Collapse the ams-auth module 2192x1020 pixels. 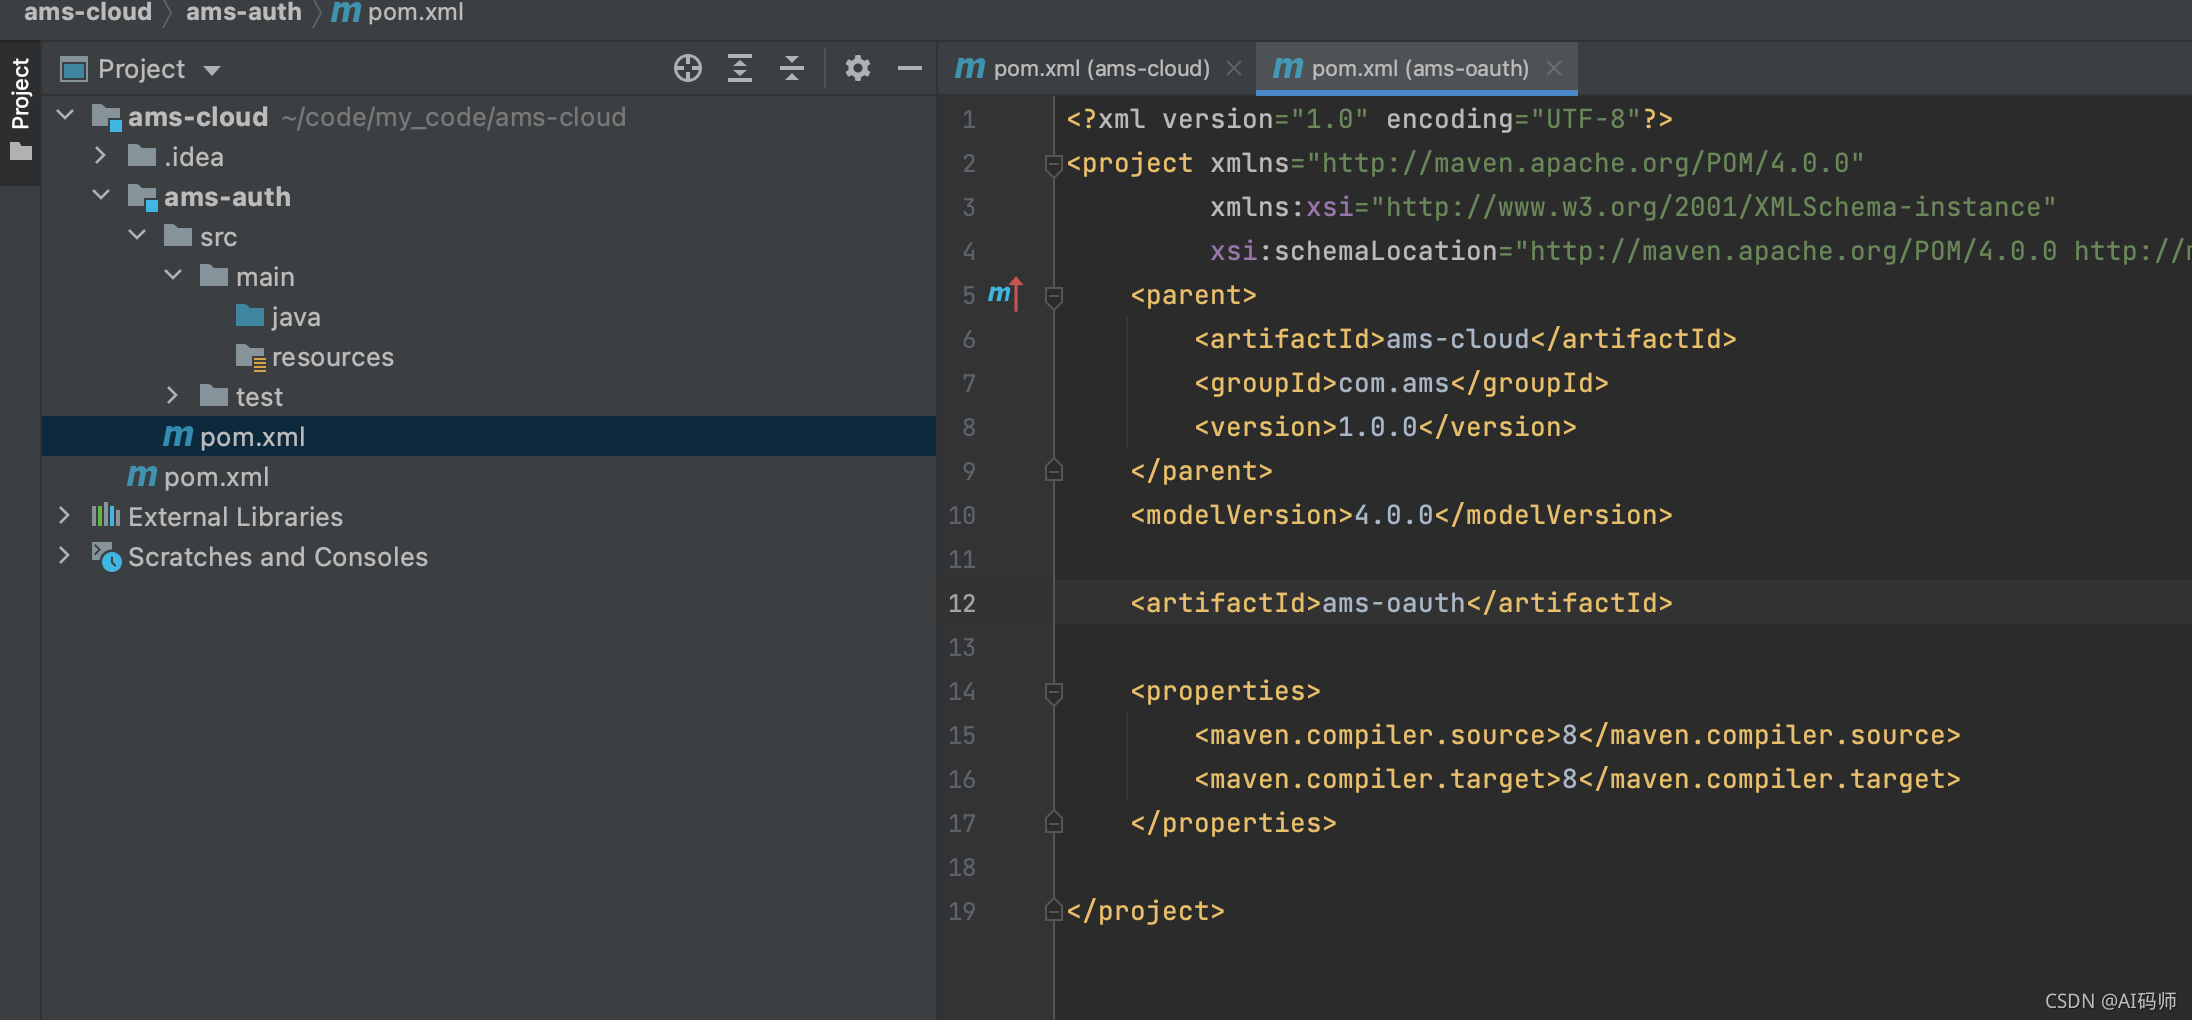pos(100,196)
